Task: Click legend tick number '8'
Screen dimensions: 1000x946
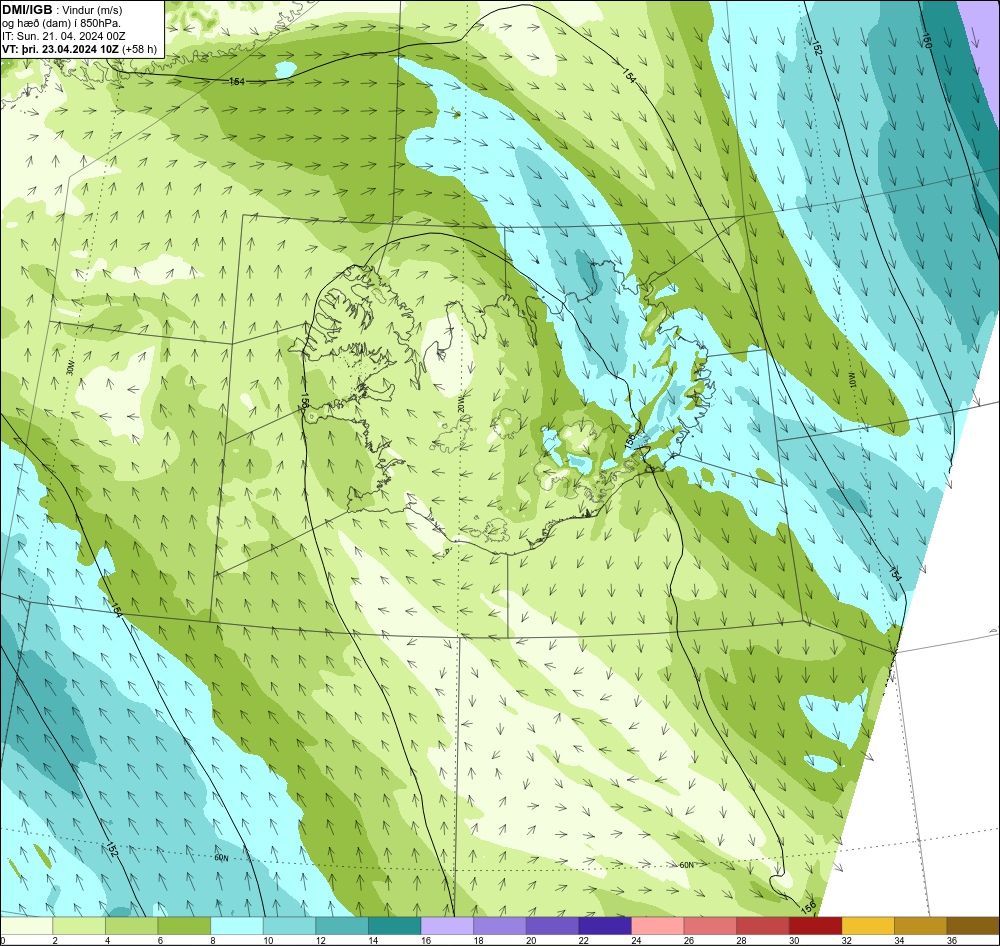Action: point(212,940)
